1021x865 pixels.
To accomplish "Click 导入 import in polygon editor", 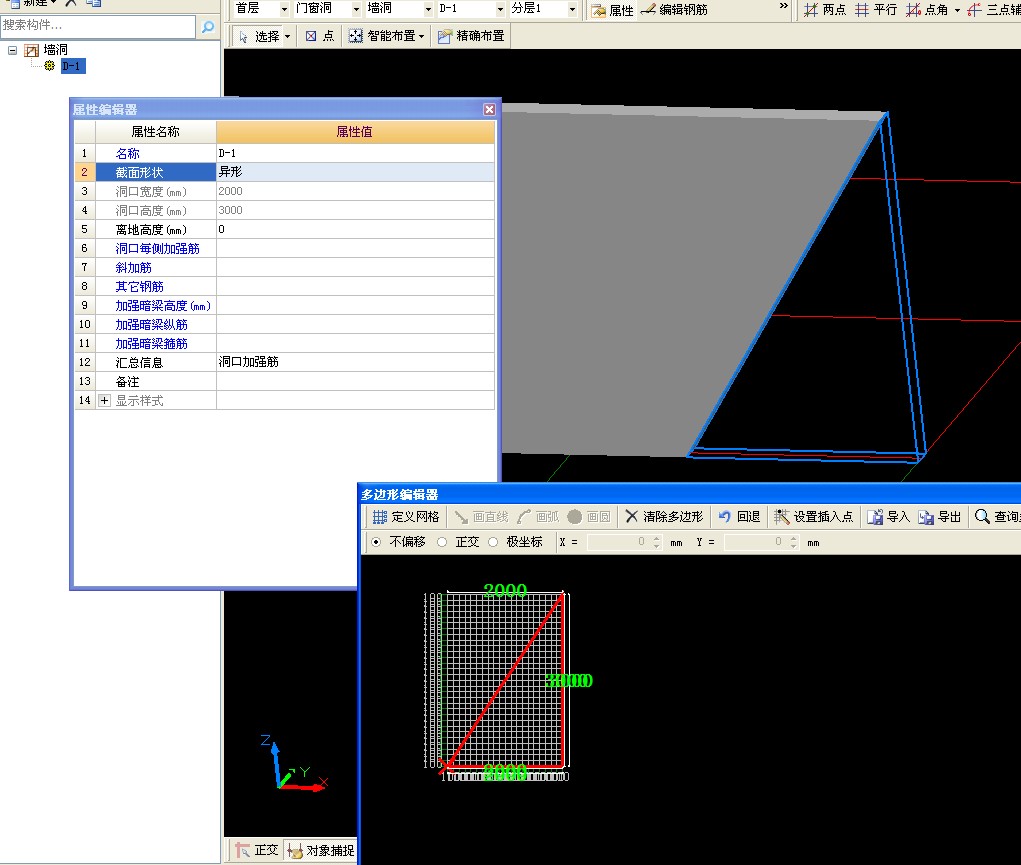I will (888, 517).
